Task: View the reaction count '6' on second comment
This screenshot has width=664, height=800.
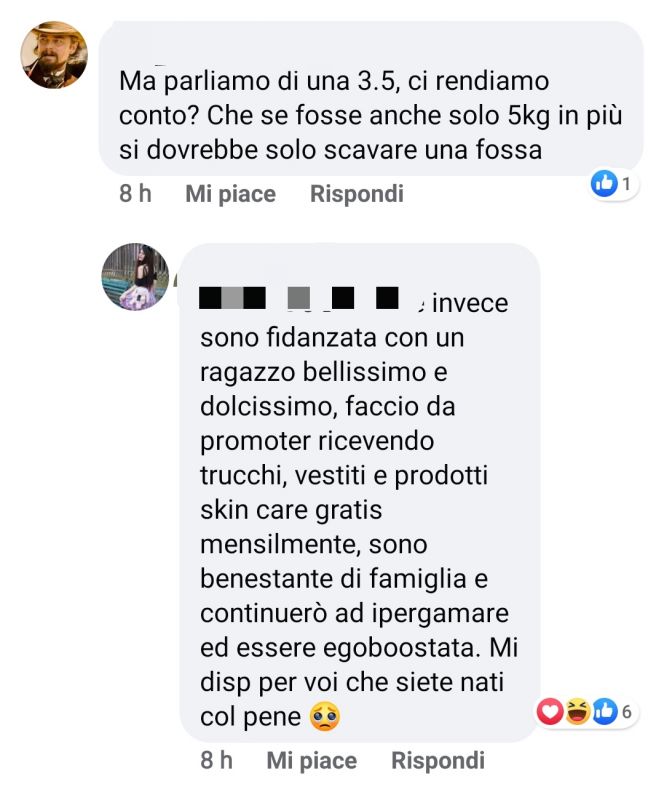Action: [627, 711]
